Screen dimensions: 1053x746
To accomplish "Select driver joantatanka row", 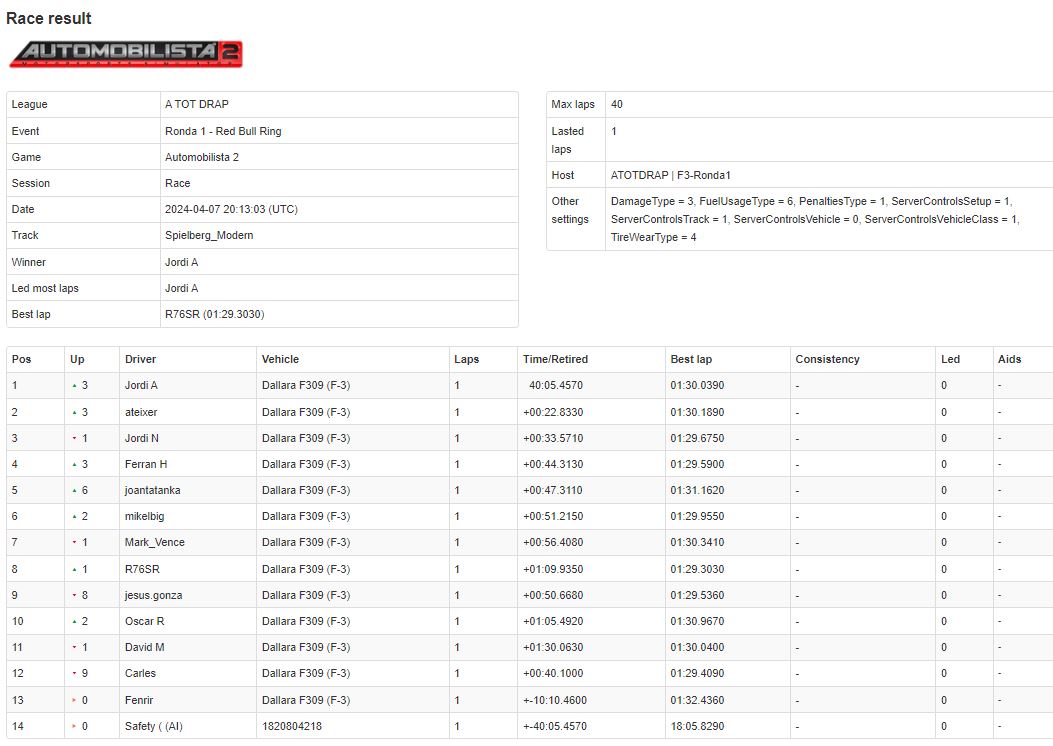I will point(529,490).
